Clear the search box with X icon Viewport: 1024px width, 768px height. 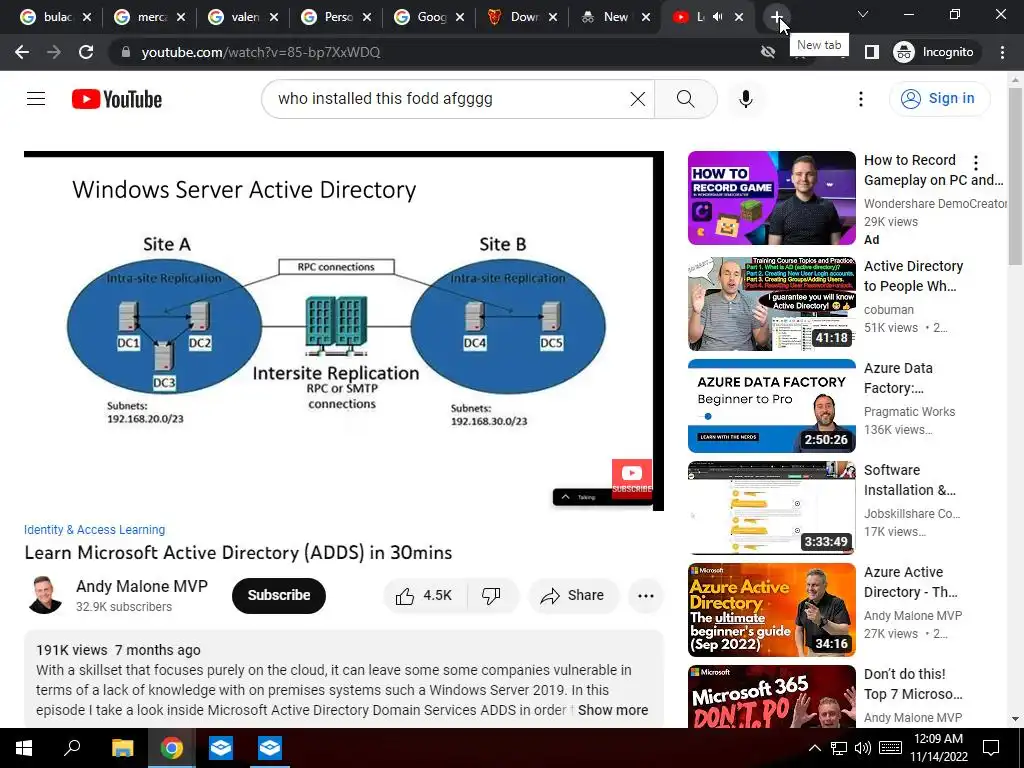tap(637, 99)
